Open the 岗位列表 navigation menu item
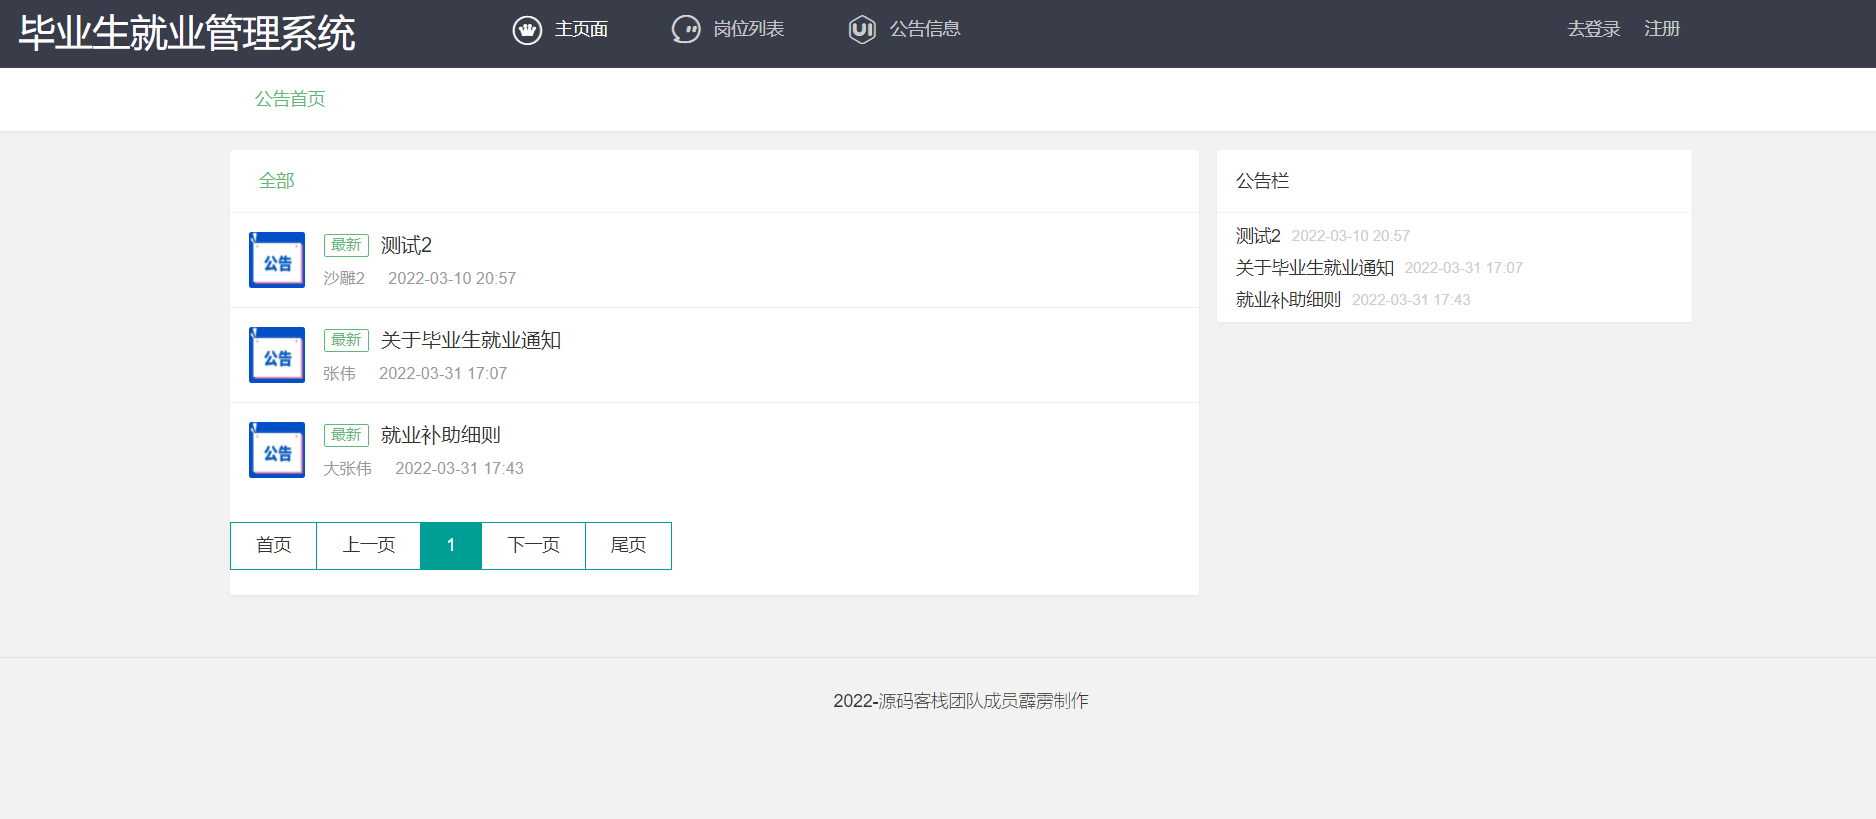Viewport: 1876px width, 819px height. (x=748, y=30)
